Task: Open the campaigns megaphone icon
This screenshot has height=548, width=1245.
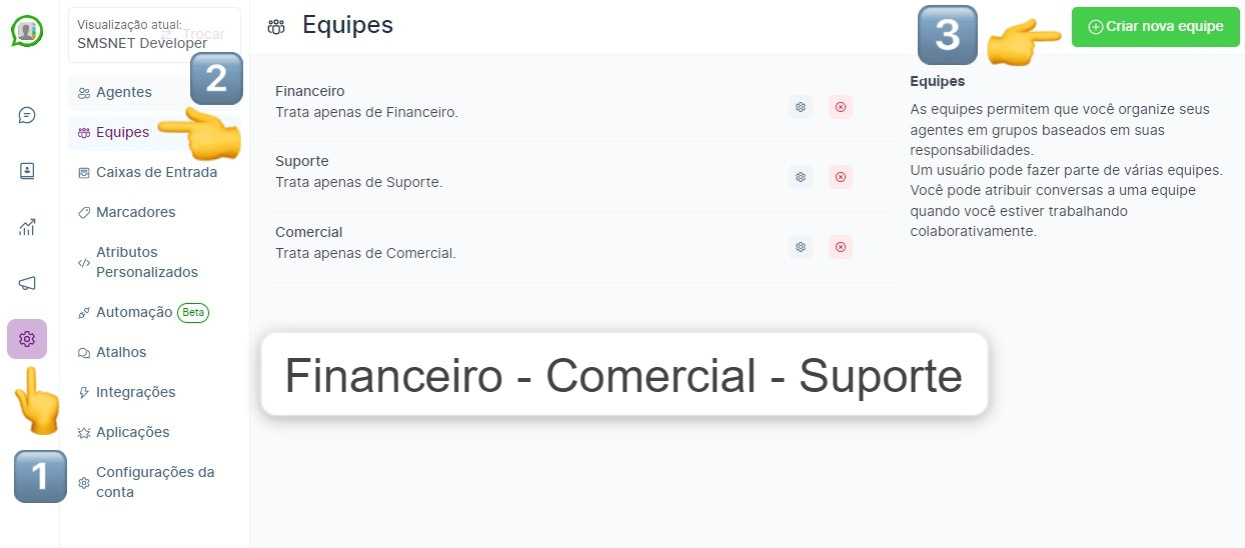Action: coord(27,283)
